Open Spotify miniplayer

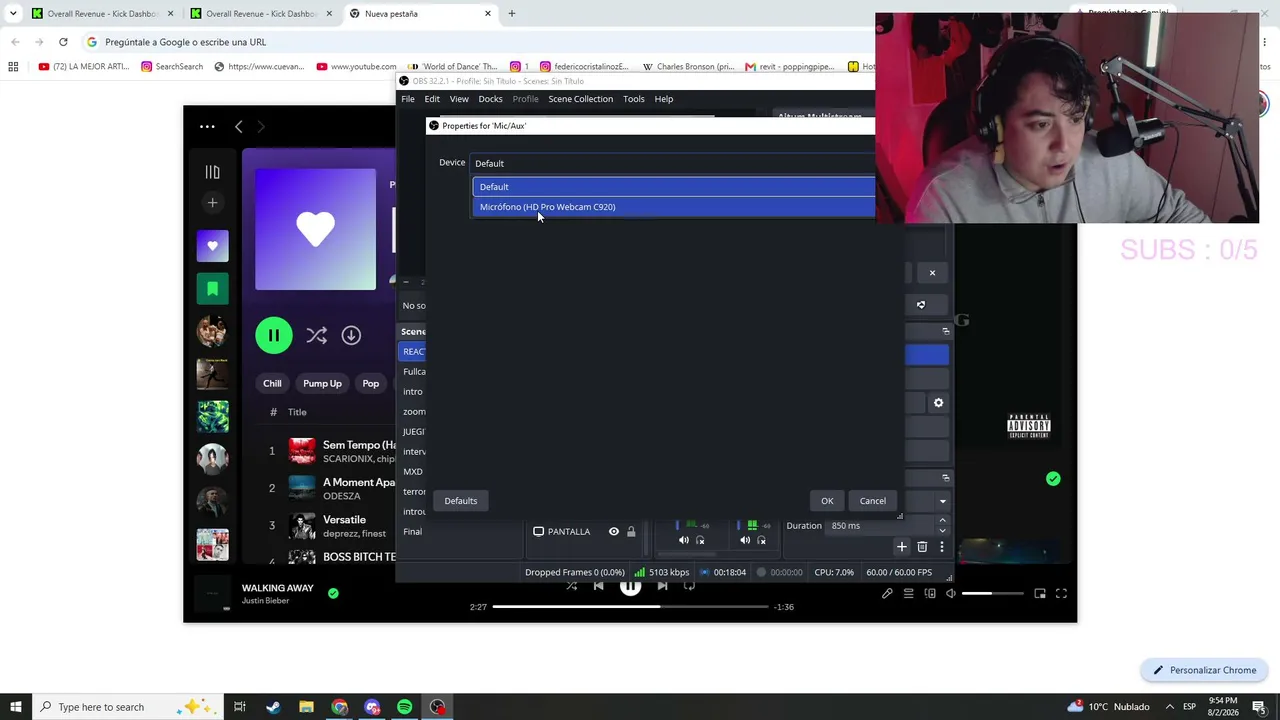(x=1040, y=594)
